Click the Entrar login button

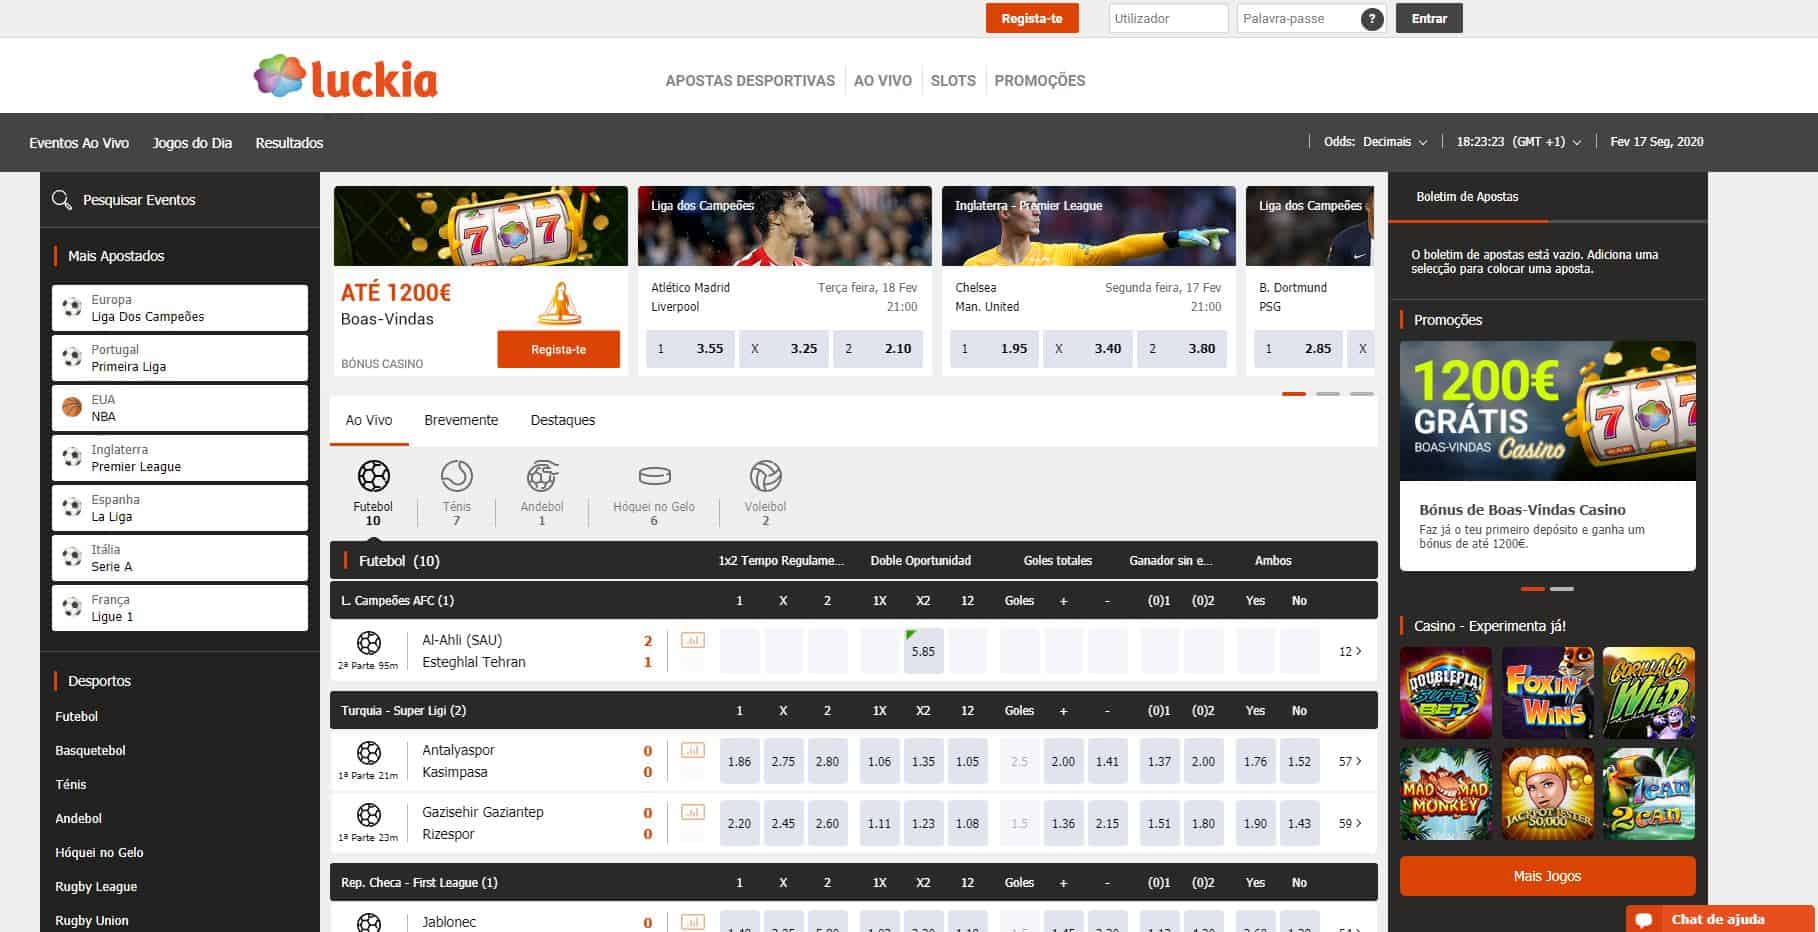click(1429, 18)
